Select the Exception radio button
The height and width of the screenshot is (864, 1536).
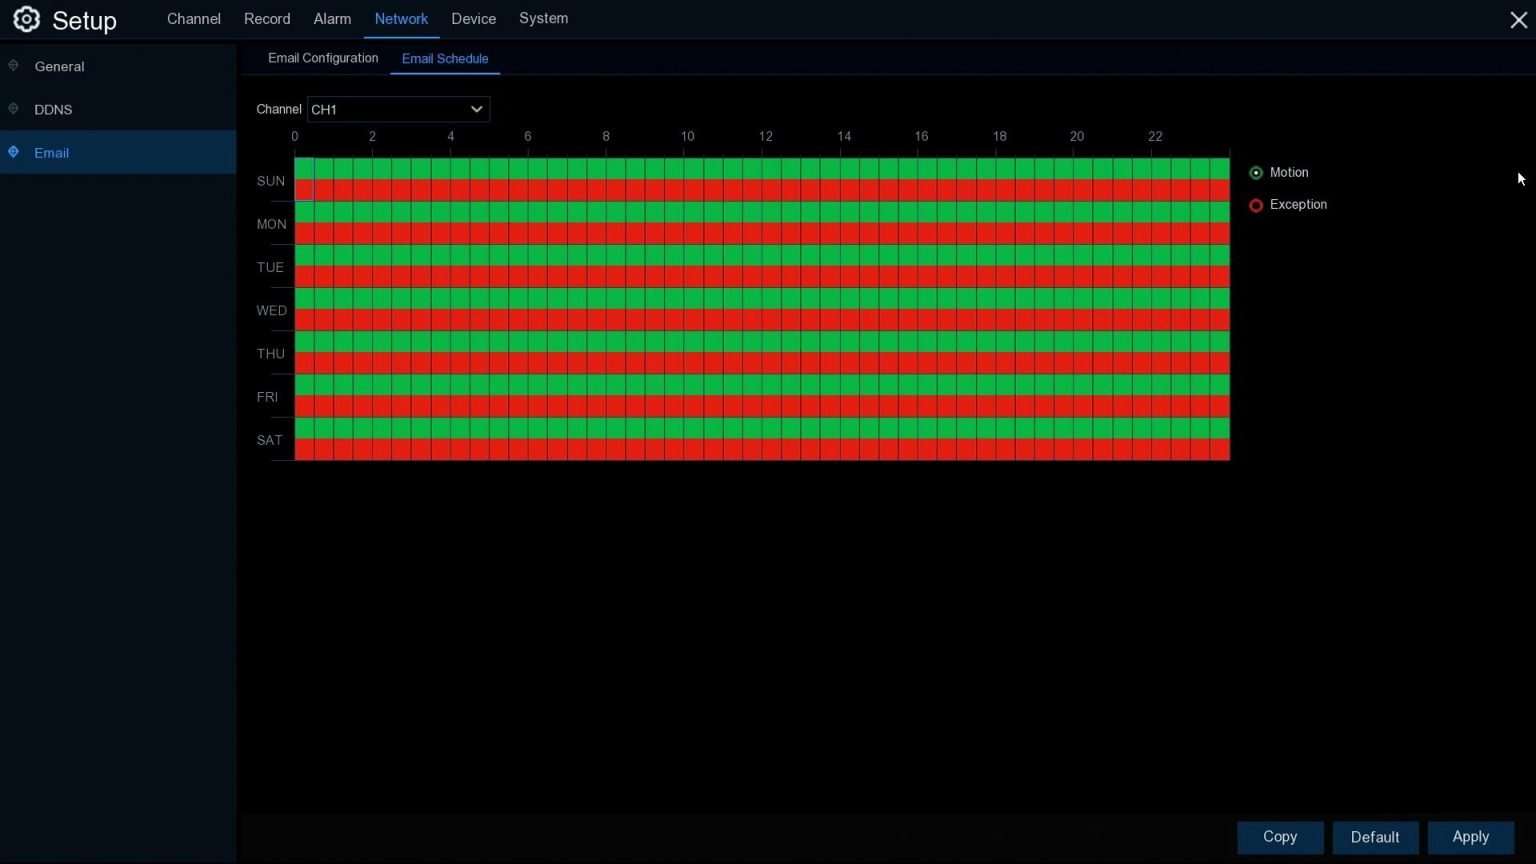[1256, 205]
